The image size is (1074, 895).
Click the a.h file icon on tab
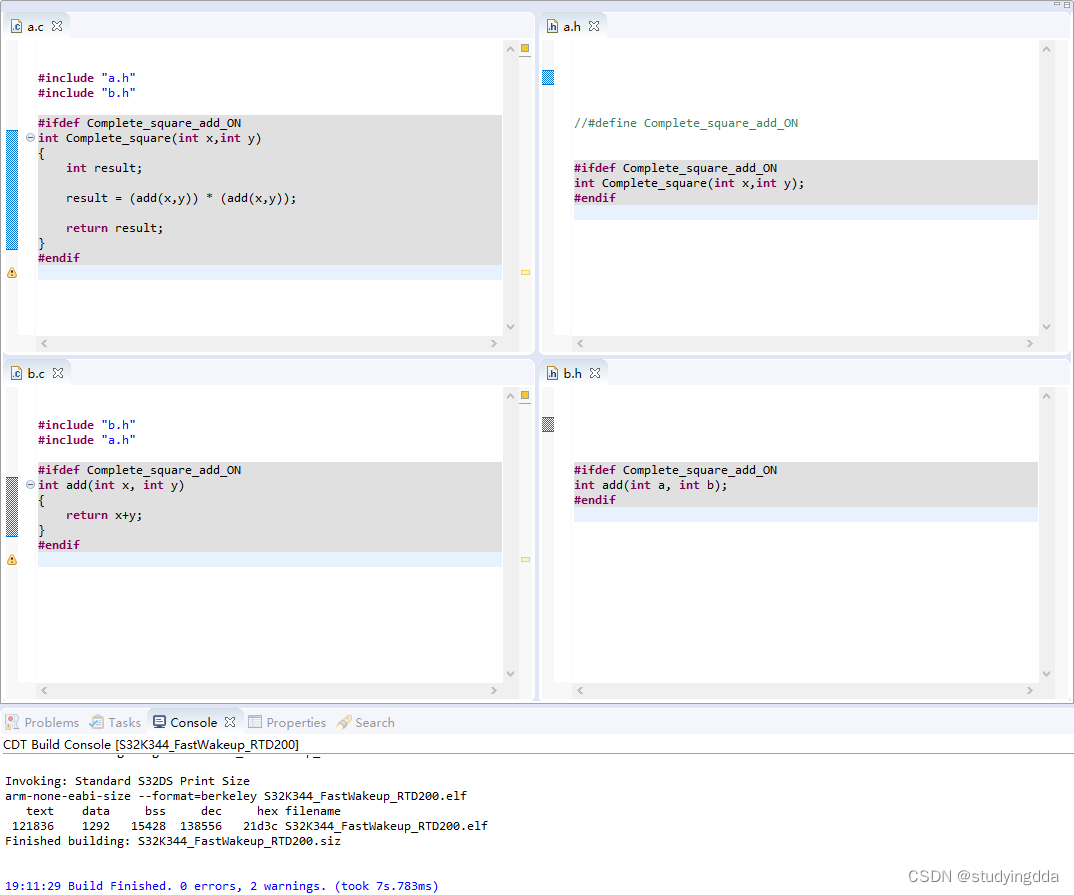[552, 27]
